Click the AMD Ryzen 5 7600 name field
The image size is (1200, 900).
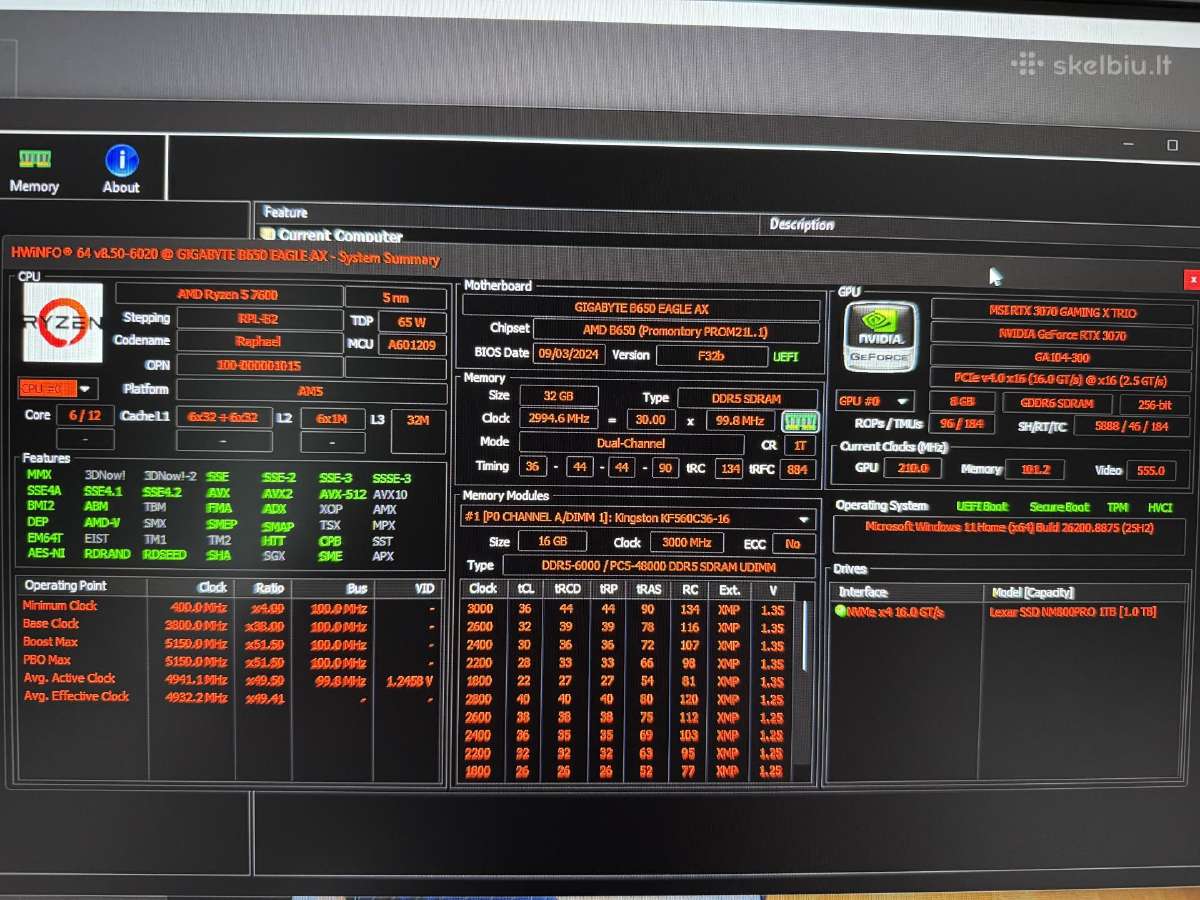click(x=228, y=295)
